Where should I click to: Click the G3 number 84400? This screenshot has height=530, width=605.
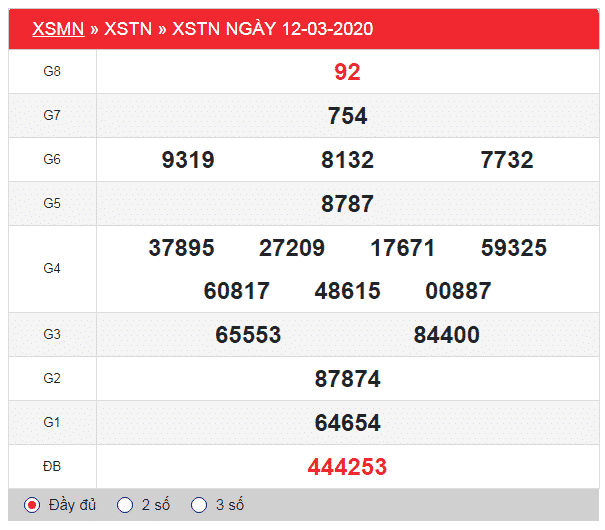tap(446, 335)
